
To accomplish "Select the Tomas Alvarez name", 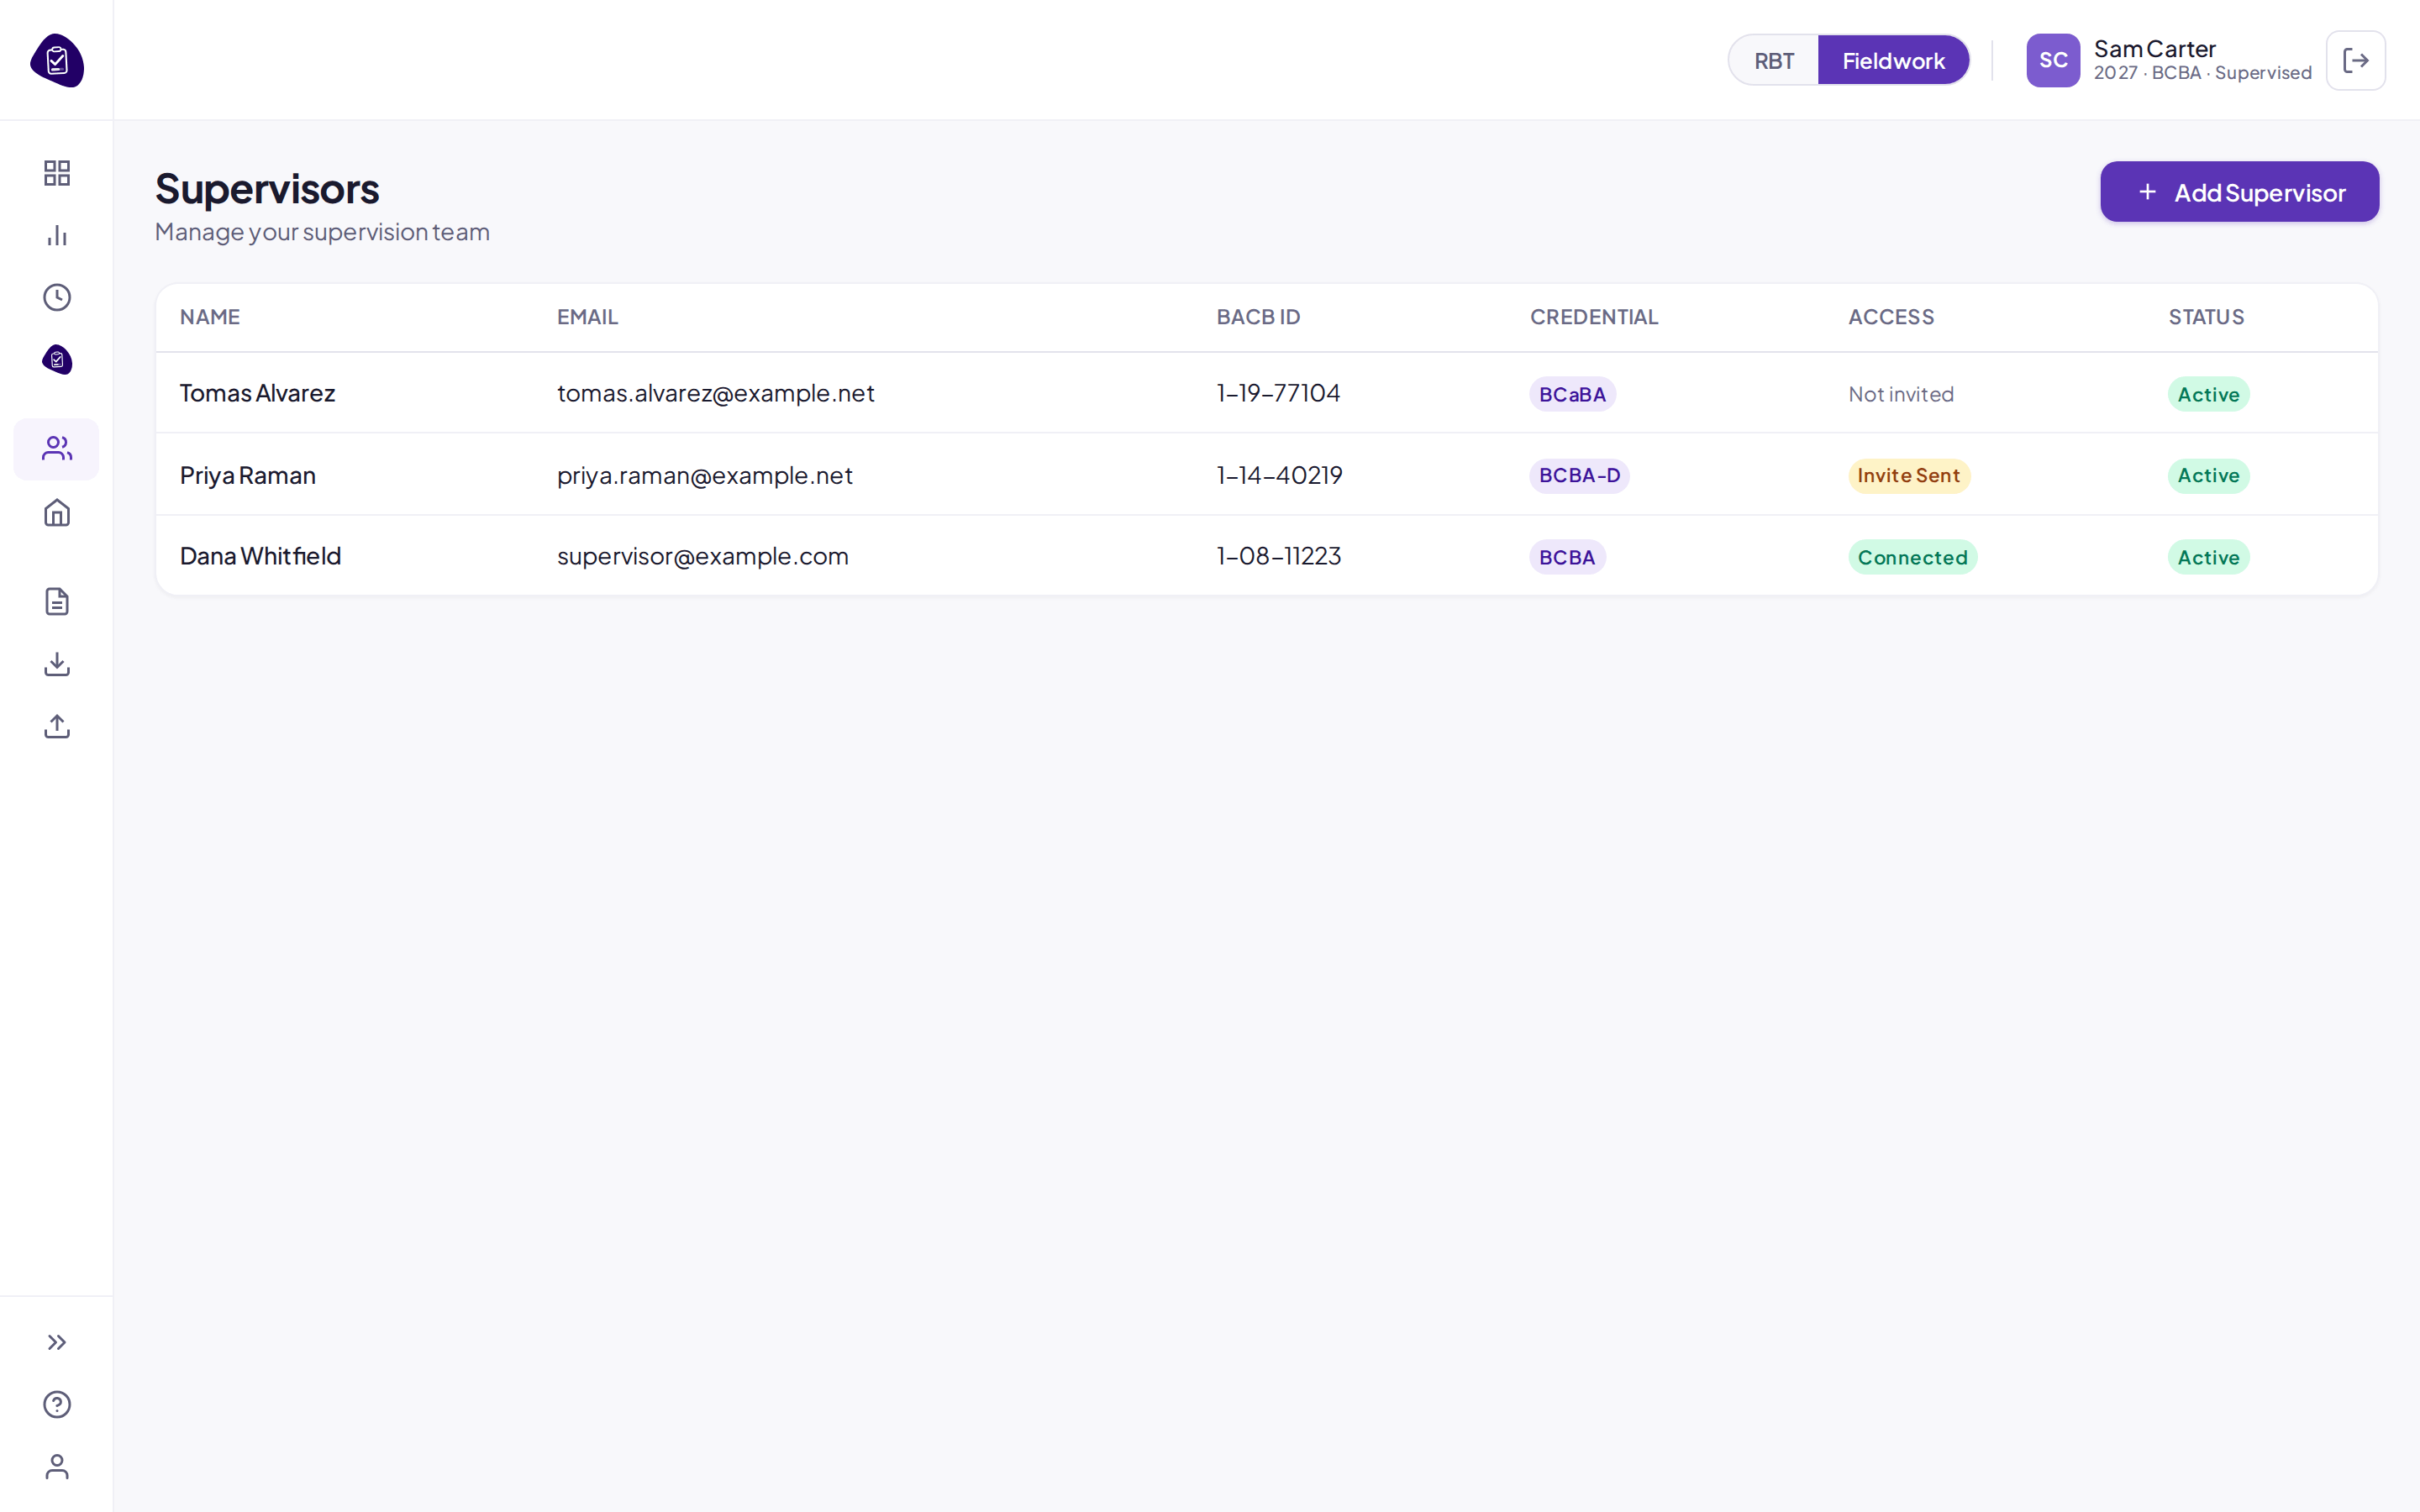I will [257, 393].
